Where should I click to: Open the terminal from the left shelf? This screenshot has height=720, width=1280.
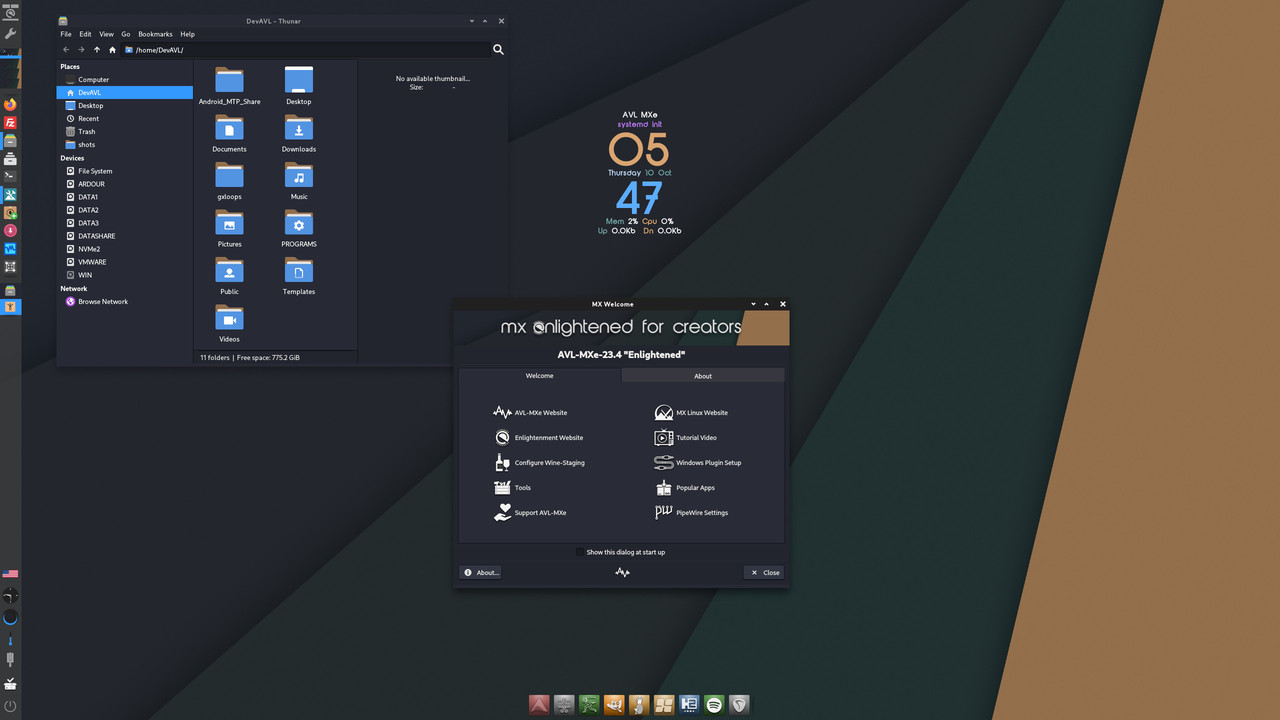pyautogui.click(x=11, y=176)
